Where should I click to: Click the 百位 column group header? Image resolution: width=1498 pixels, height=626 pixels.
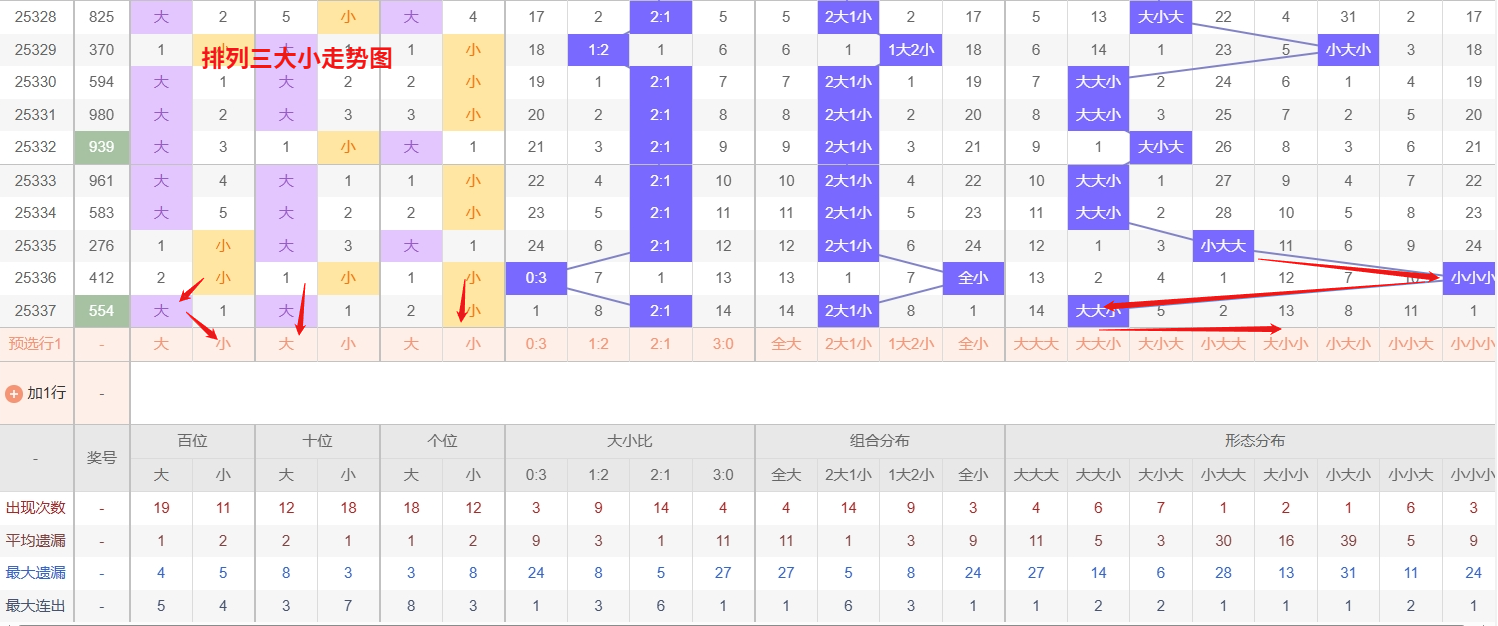pyautogui.click(x=192, y=441)
